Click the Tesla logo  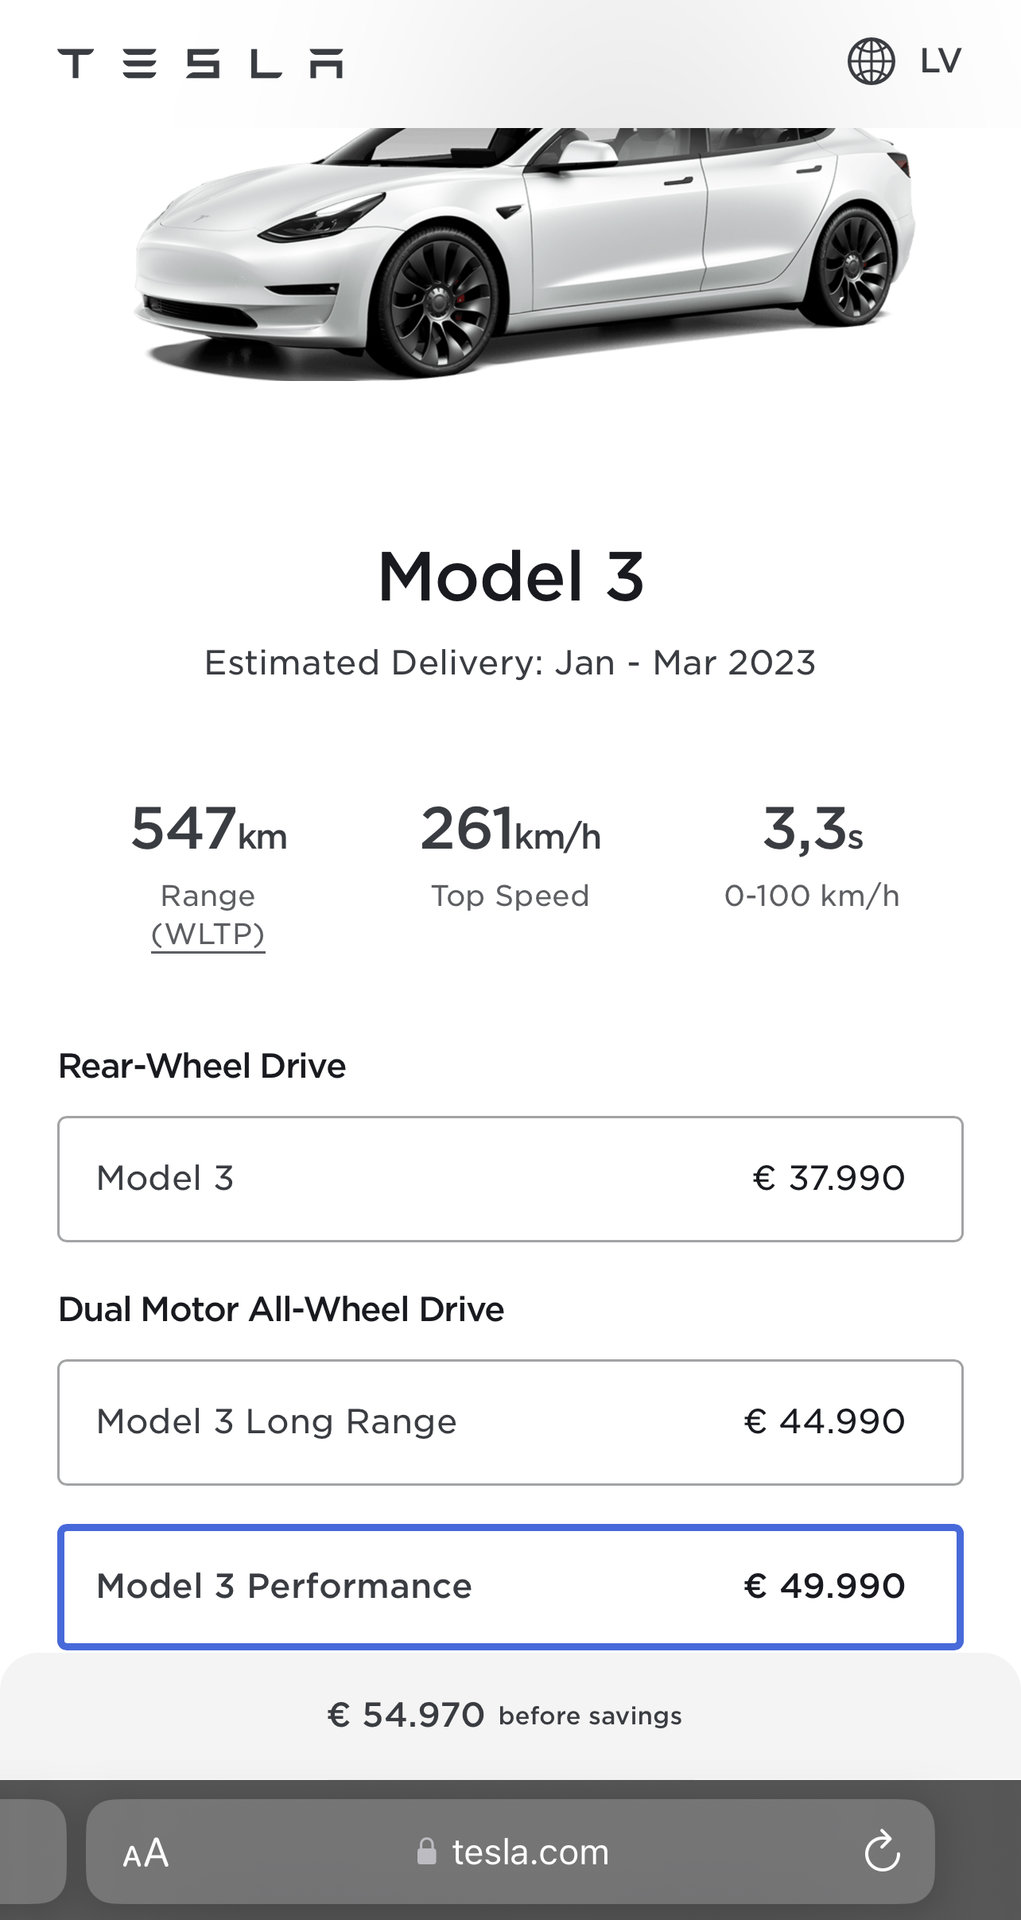pyautogui.click(x=200, y=63)
